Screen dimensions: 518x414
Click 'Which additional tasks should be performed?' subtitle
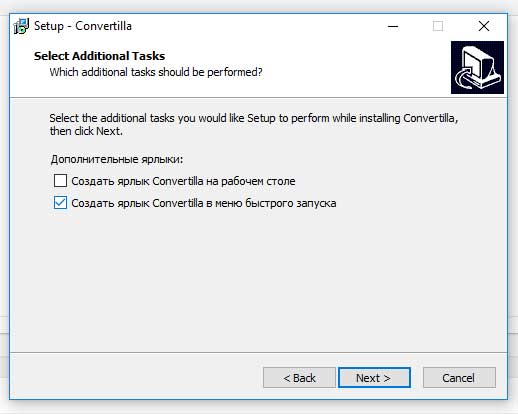point(156,72)
